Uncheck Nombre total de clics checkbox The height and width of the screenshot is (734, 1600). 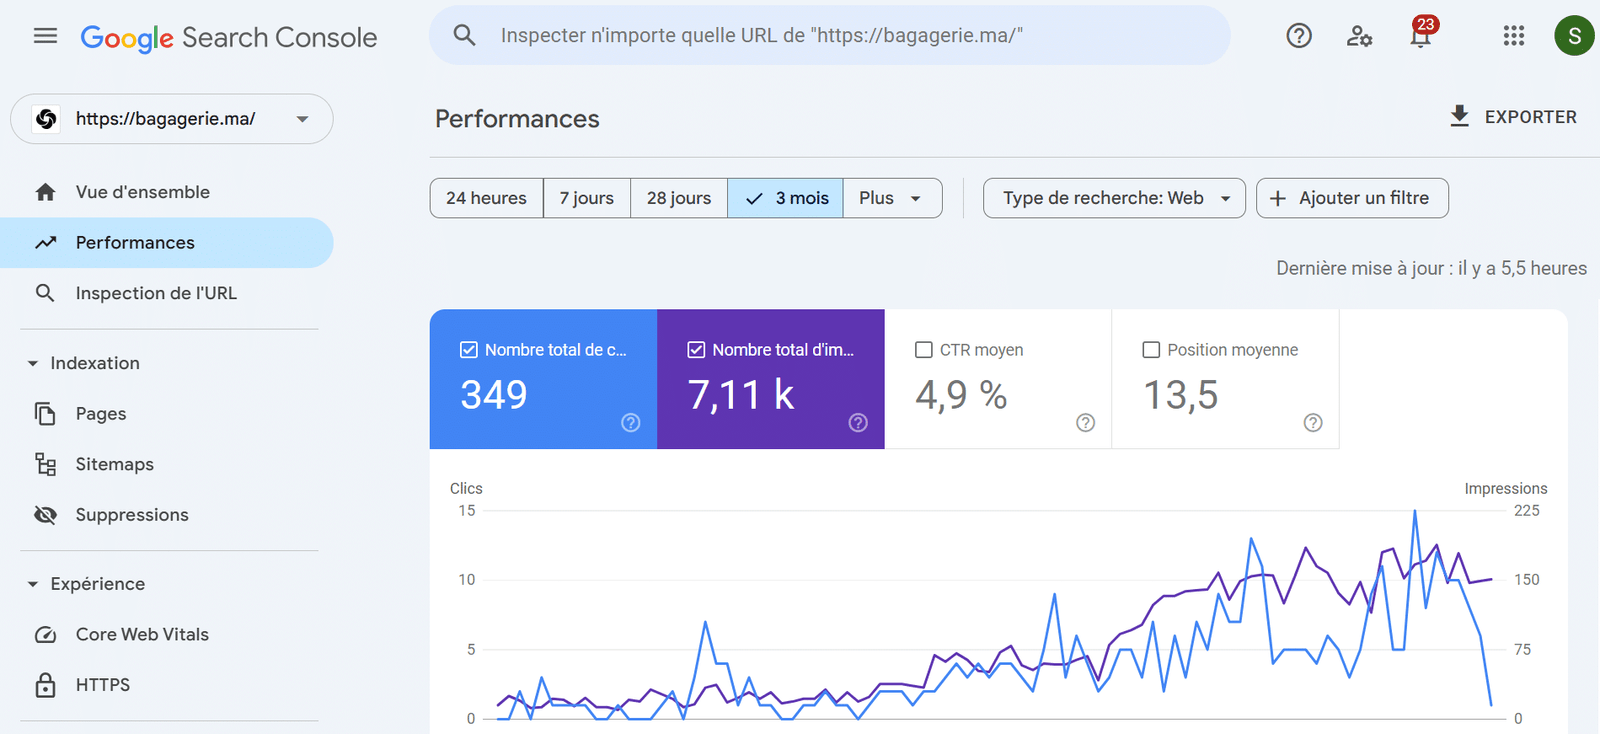pos(468,350)
